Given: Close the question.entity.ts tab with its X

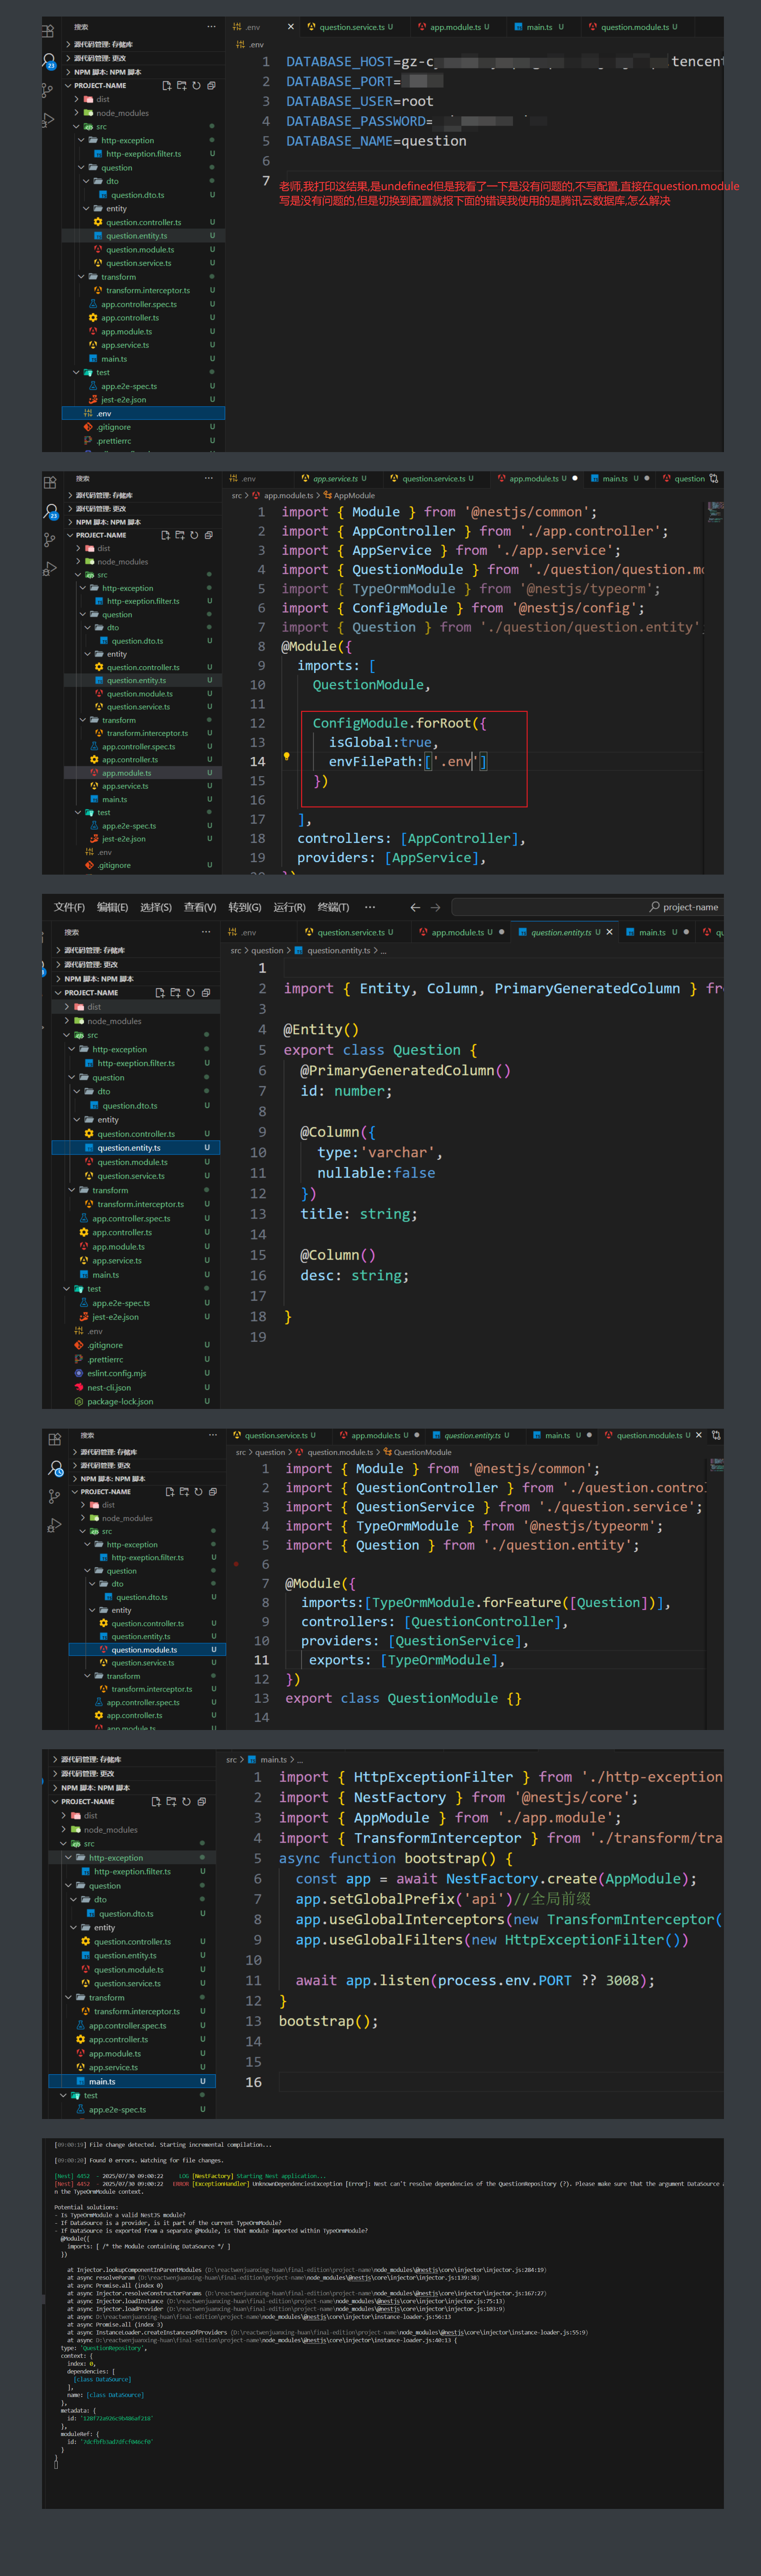Looking at the screenshot, I should coord(610,932).
